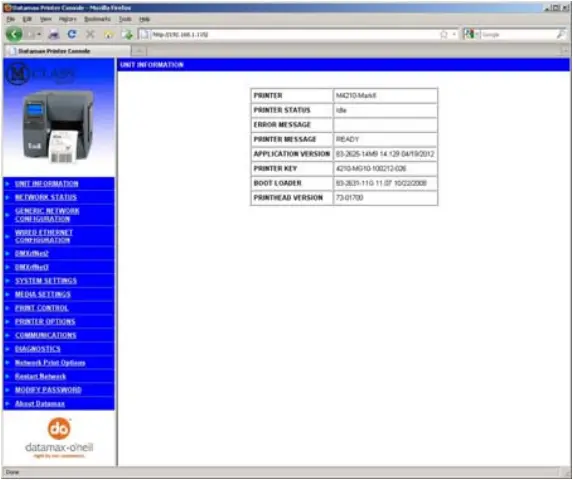Screen dimensions: 573x480
Task: Open the Edit menu
Action: (x=27, y=19)
